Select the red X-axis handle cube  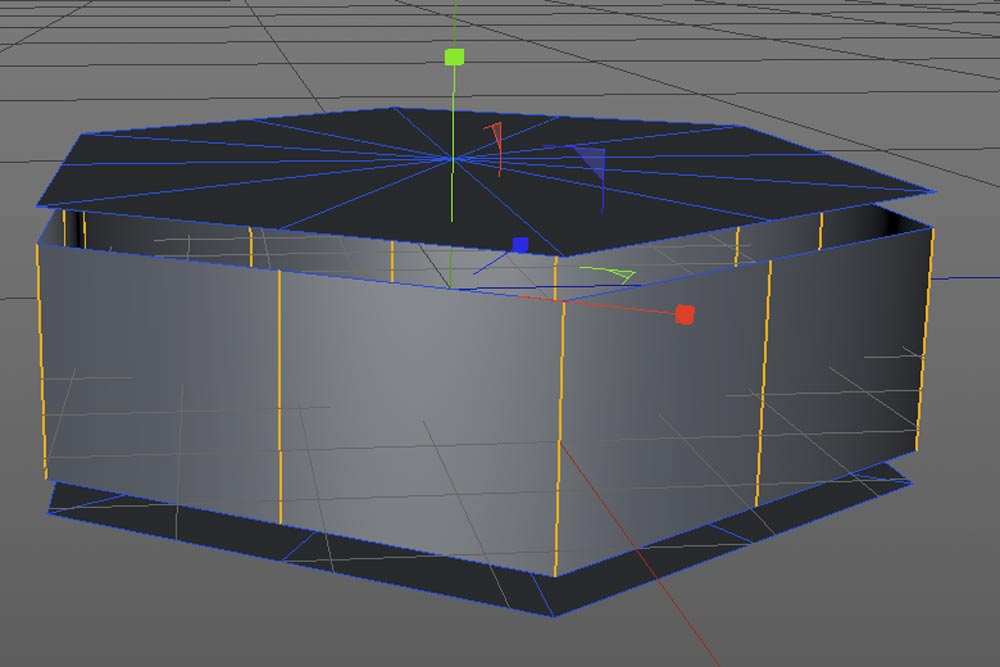point(685,314)
